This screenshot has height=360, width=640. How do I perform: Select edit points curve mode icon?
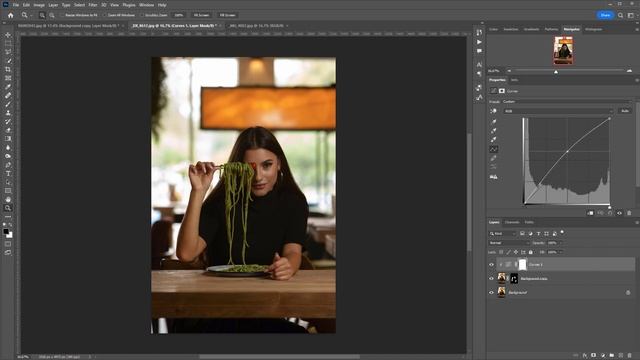[493, 149]
